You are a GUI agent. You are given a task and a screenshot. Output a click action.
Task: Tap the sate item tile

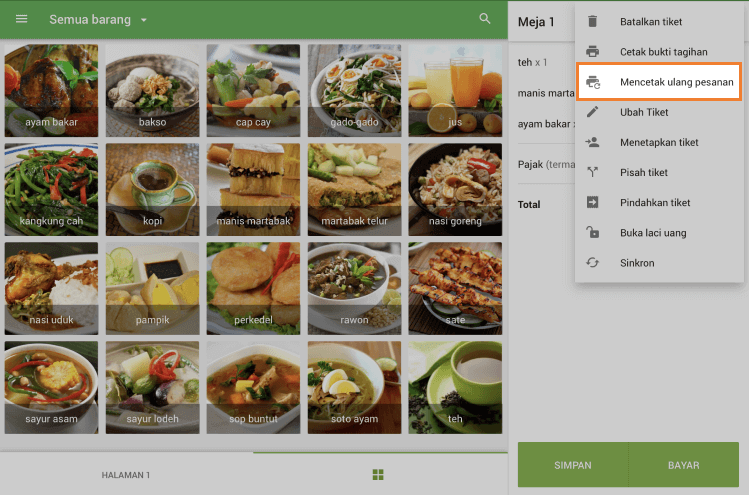[455, 288]
